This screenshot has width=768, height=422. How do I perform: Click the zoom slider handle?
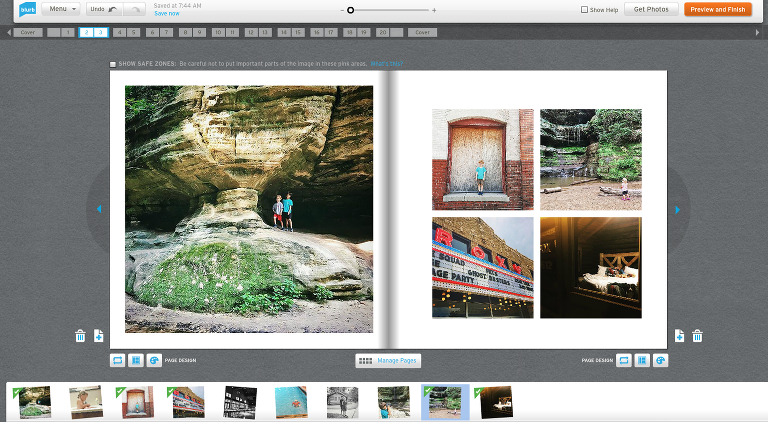tap(350, 10)
